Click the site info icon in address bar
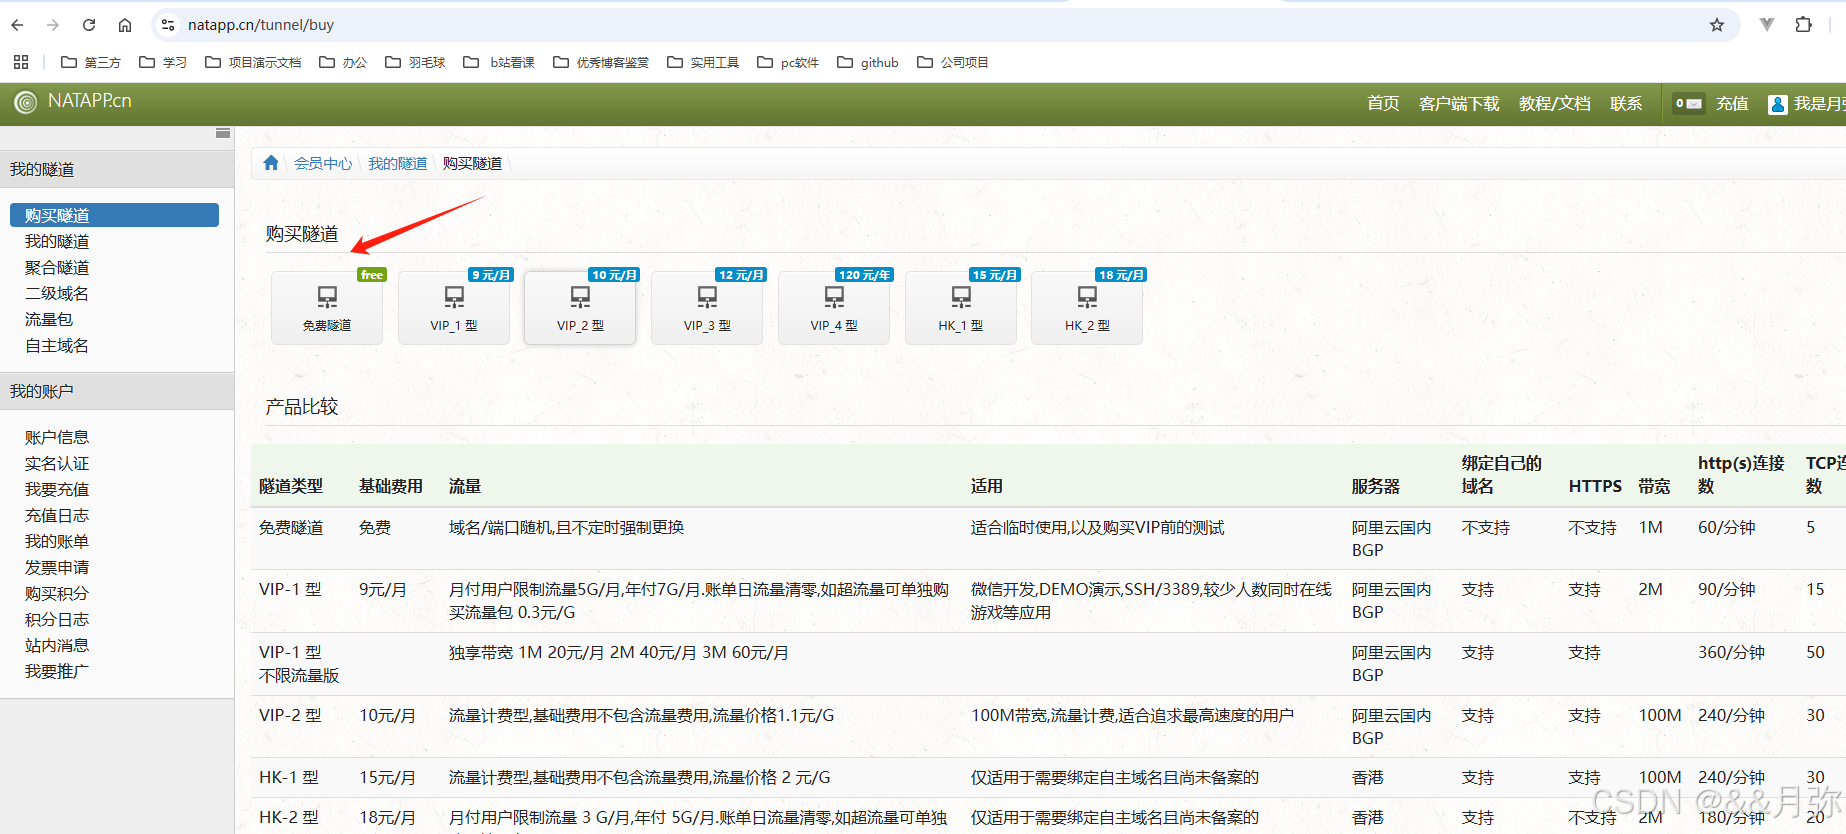This screenshot has width=1846, height=834. (x=168, y=25)
